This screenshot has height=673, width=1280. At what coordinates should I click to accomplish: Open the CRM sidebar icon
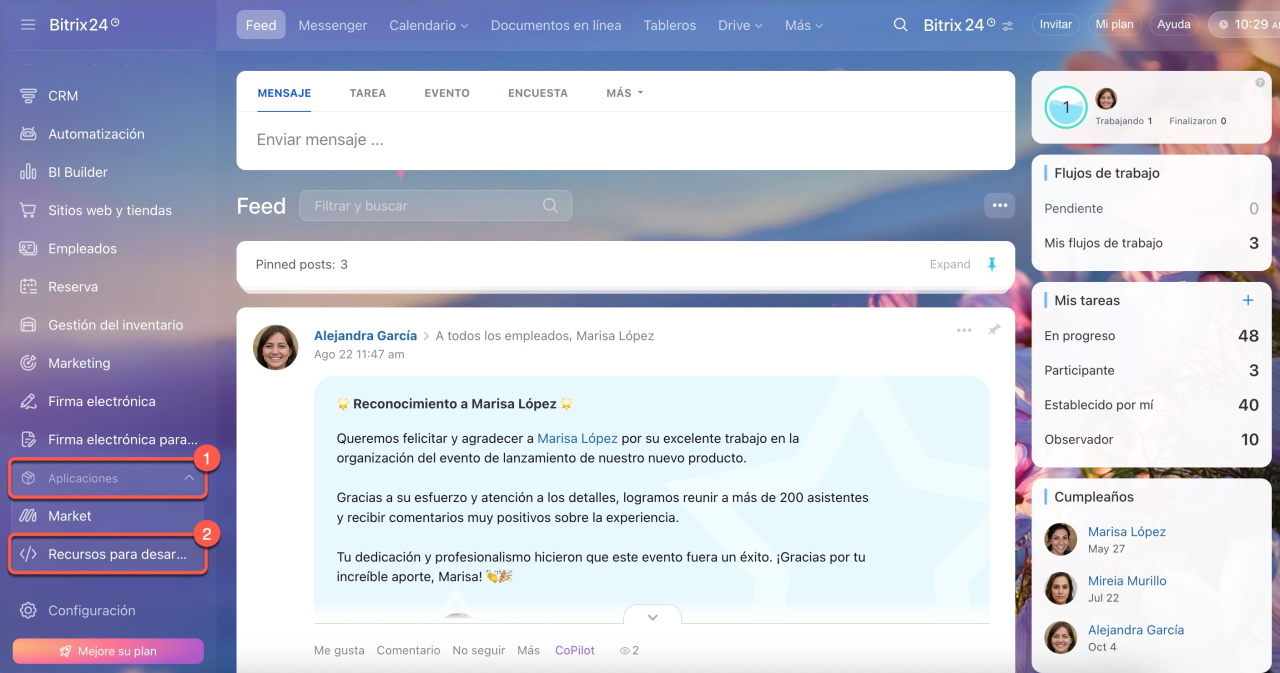coord(28,96)
